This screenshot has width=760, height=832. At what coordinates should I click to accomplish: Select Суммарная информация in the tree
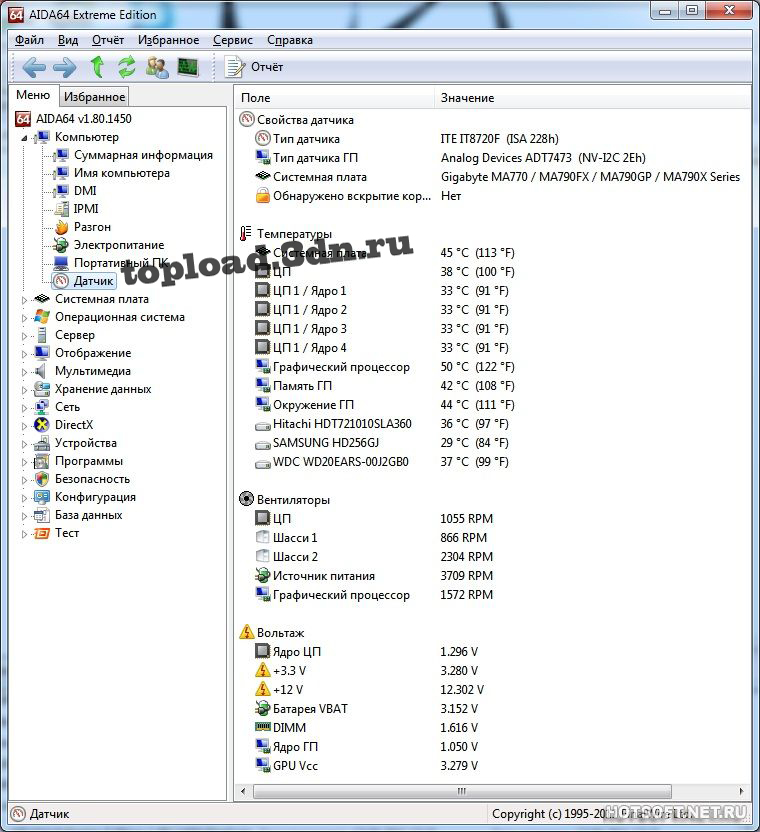tap(143, 155)
